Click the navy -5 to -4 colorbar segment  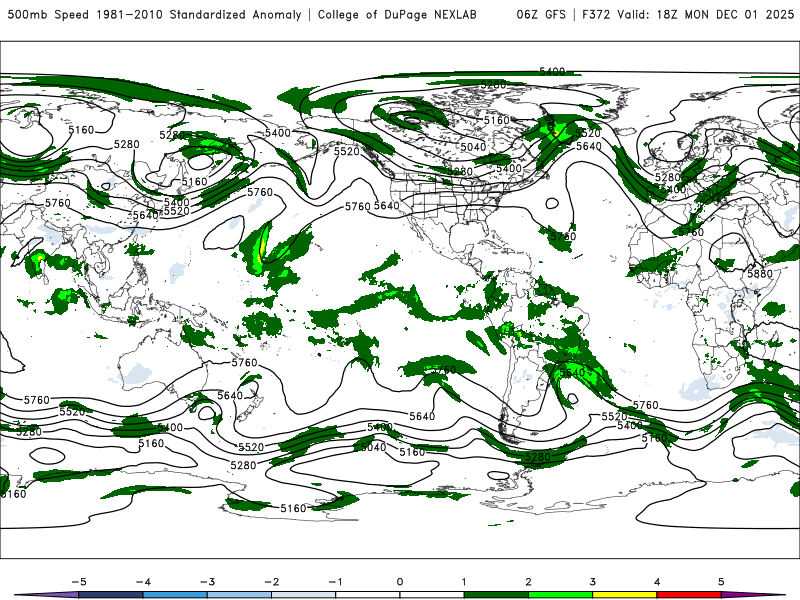111,595
